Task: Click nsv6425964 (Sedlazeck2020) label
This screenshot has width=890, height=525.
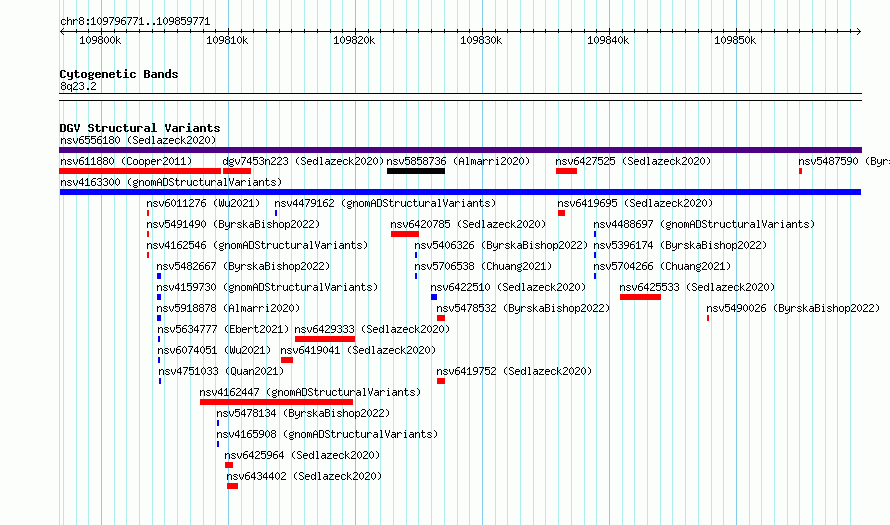Action: (x=302, y=455)
